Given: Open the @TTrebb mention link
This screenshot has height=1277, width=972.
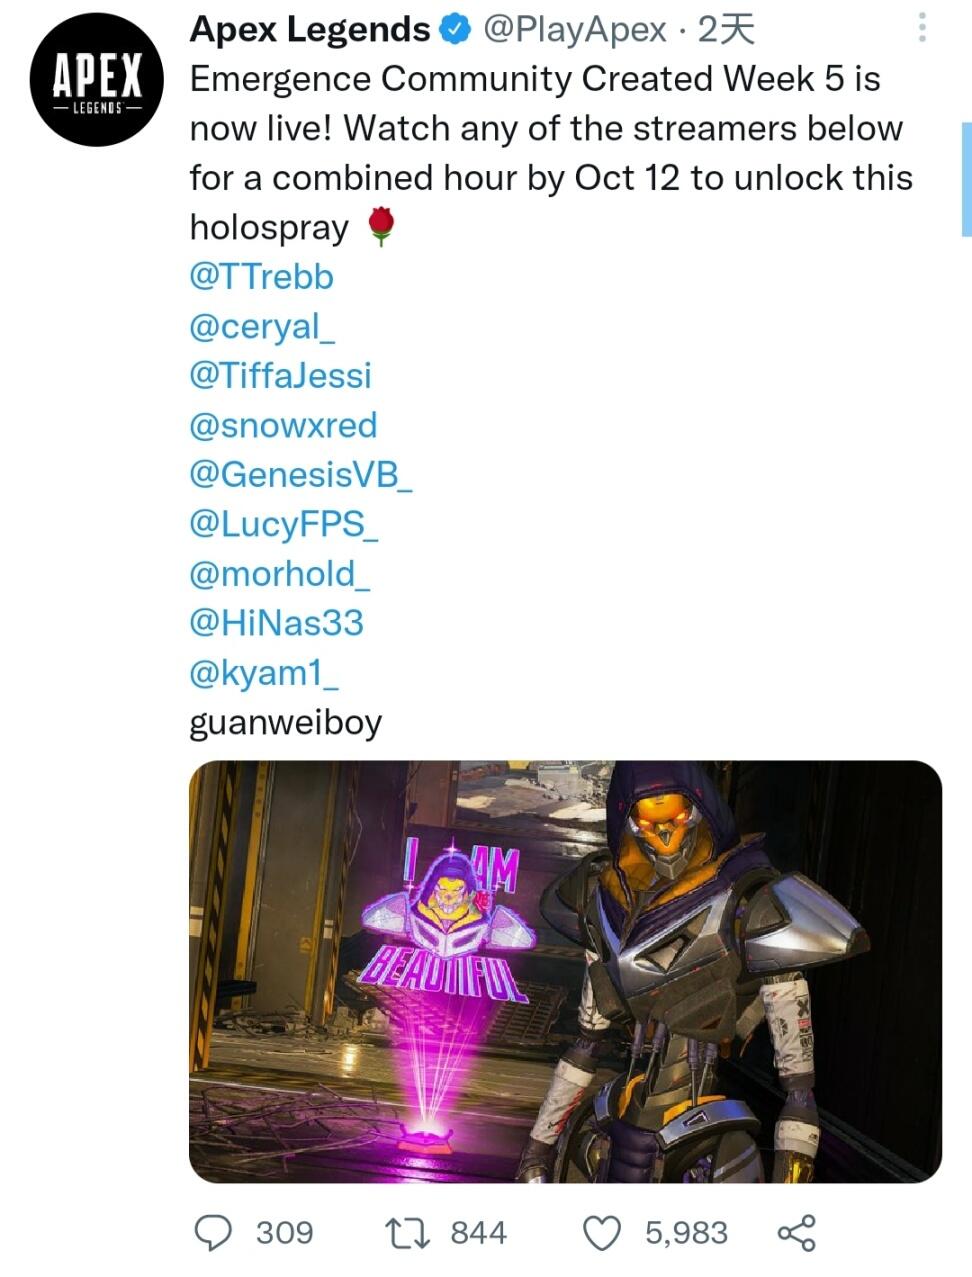Looking at the screenshot, I should coord(261,276).
